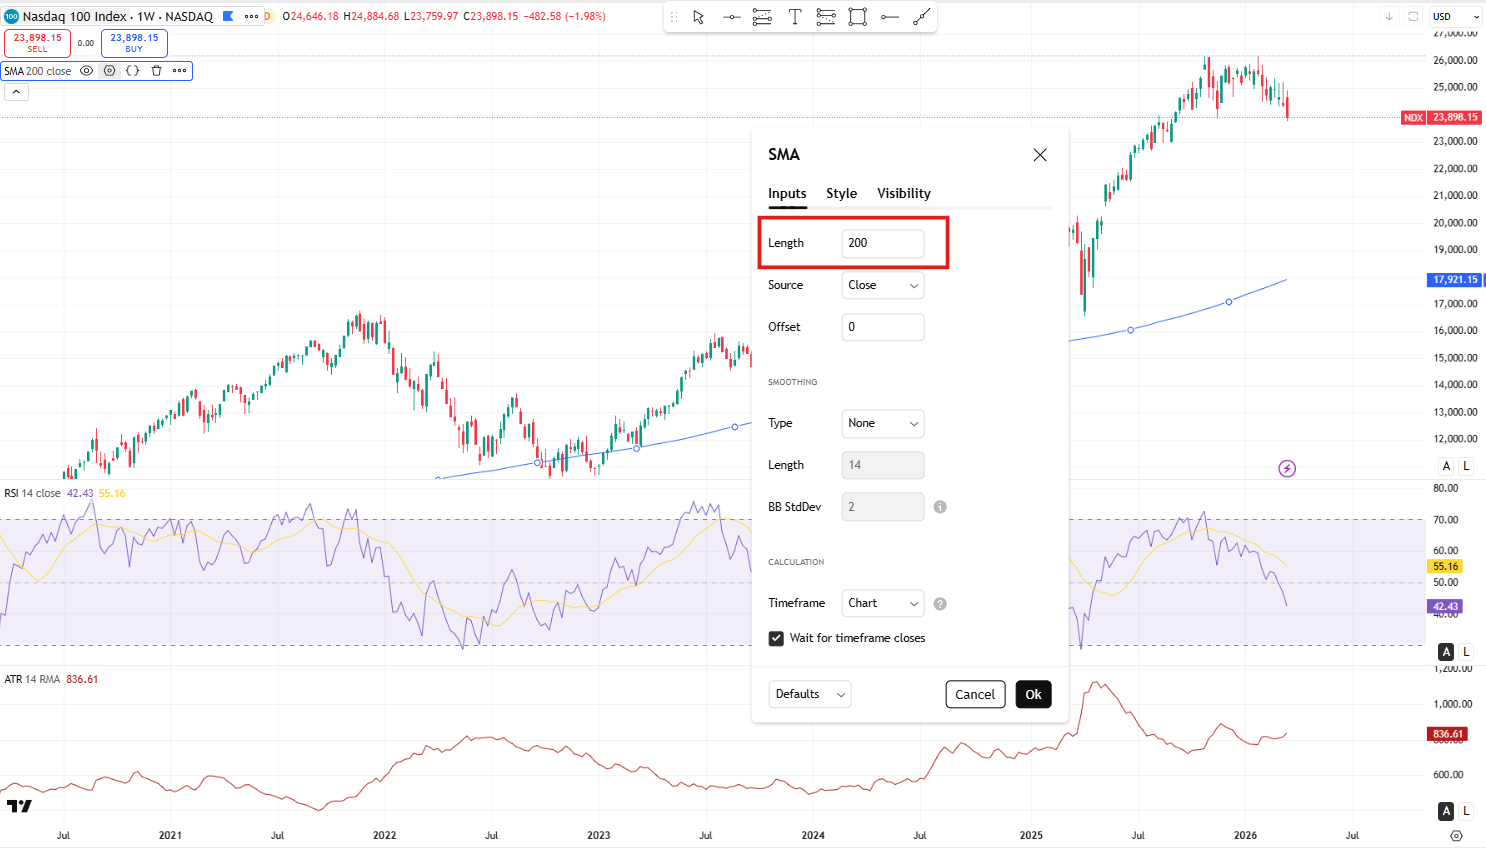
Task: Click the blue flag icon beside NASDAQ
Action: point(228,16)
